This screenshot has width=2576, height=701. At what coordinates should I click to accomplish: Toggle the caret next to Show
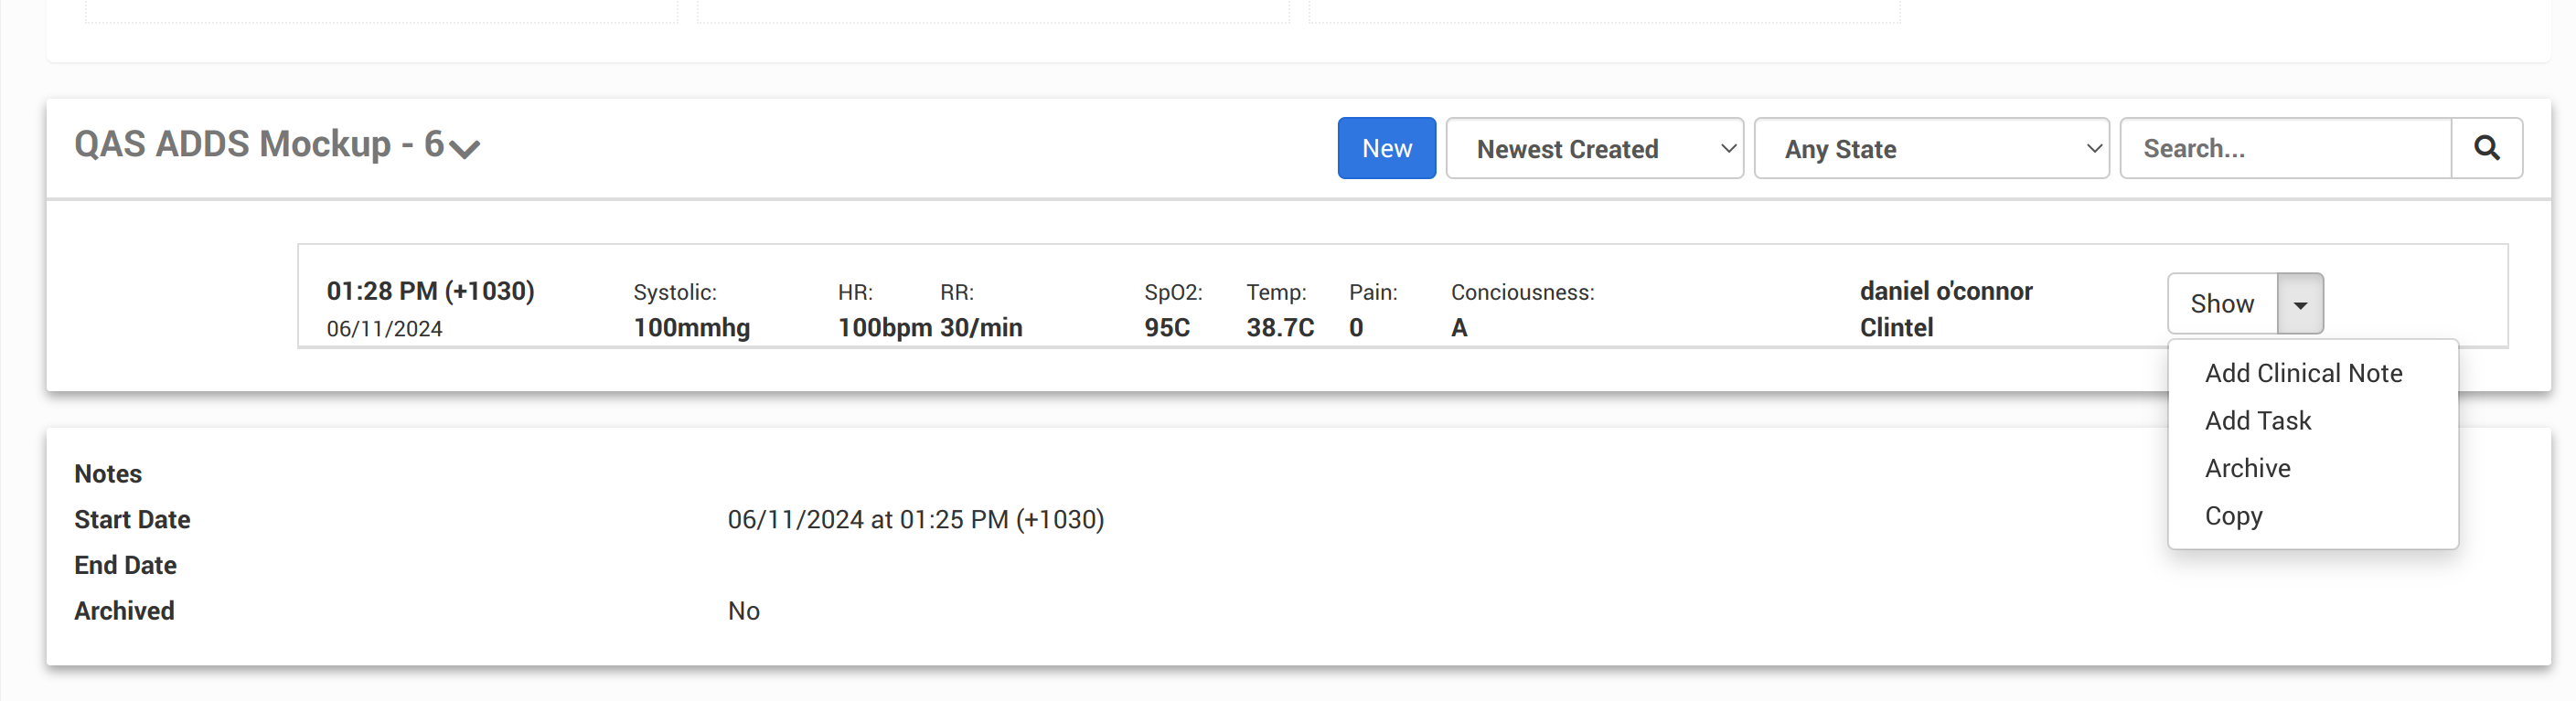pos(2299,304)
